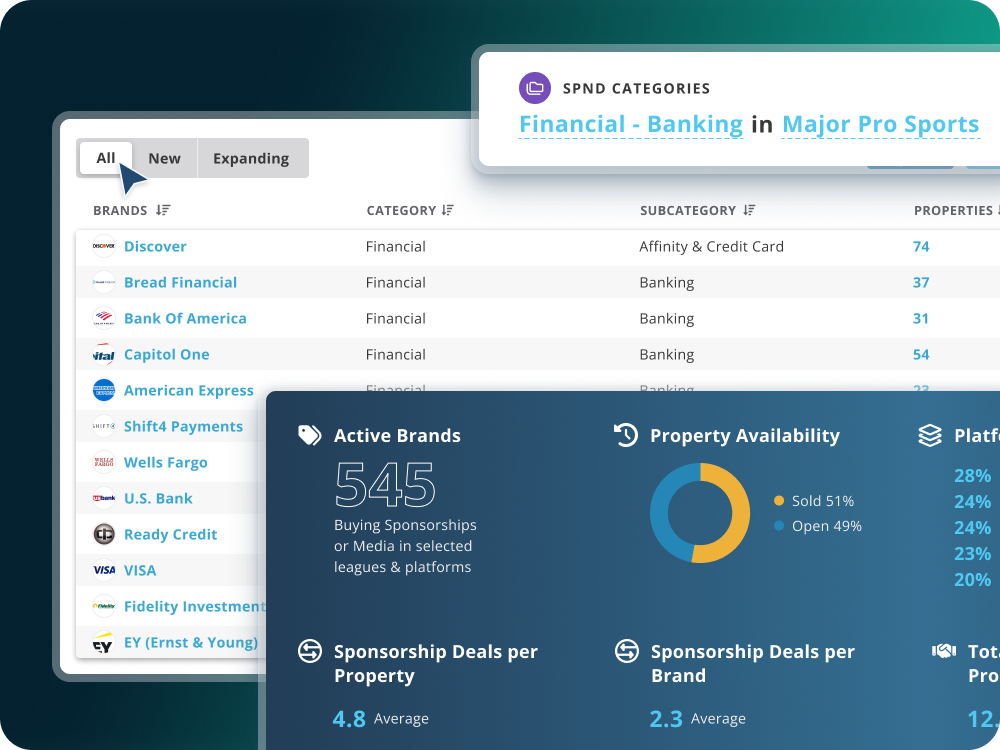
Task: Click the Wells Fargo logo icon
Action: (x=104, y=462)
